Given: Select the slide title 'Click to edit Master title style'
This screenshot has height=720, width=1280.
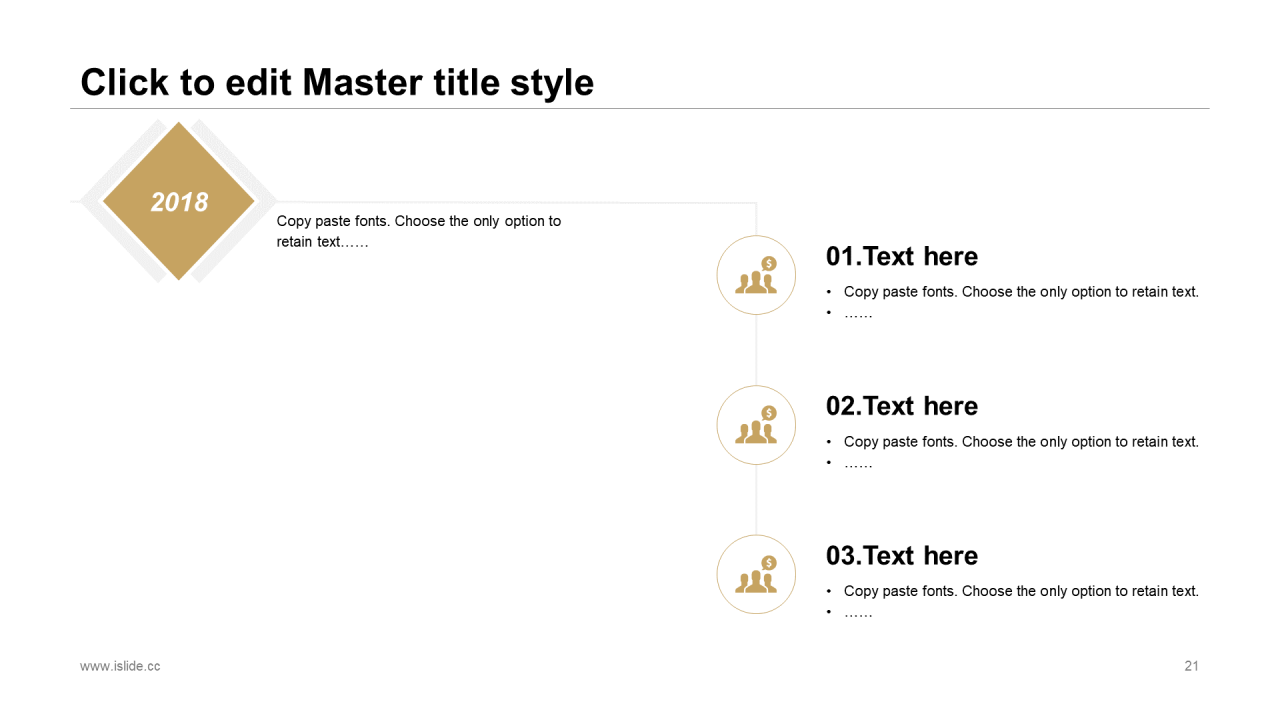Looking at the screenshot, I should 337,82.
